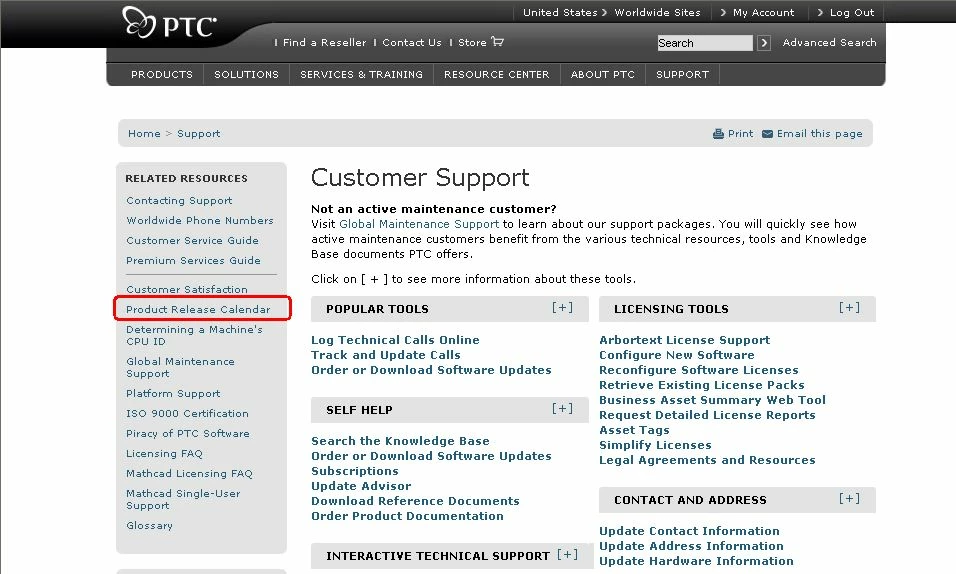Open Advanced Search
956x574 pixels.
point(829,42)
